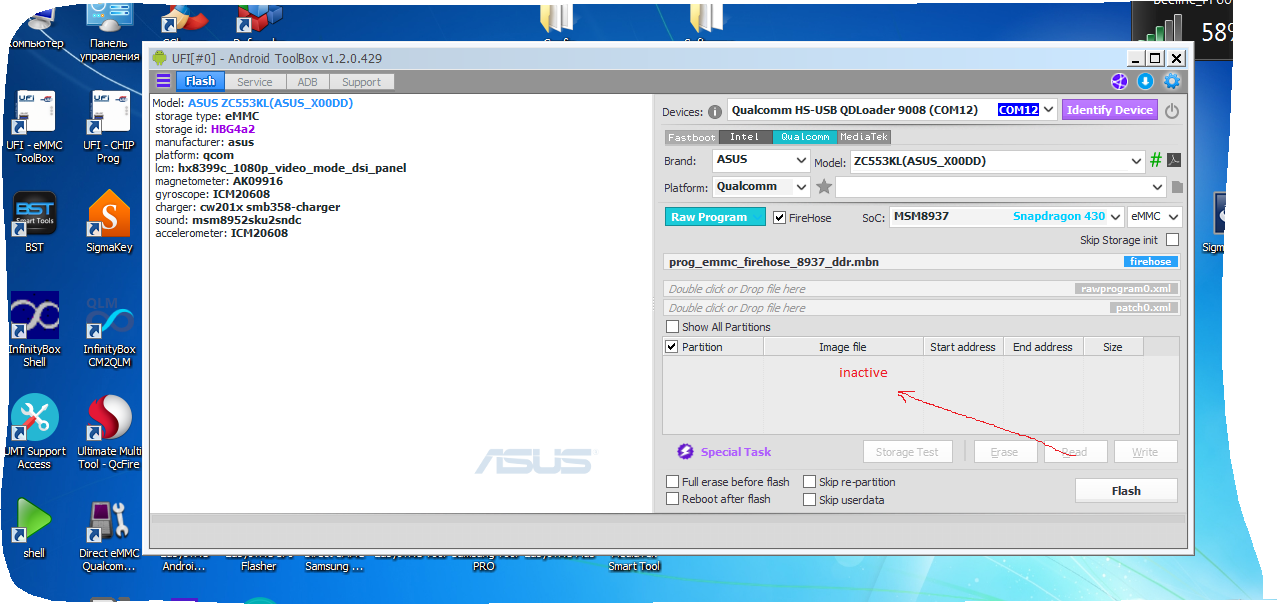Open SigmaKey desktop icon

click(109, 222)
